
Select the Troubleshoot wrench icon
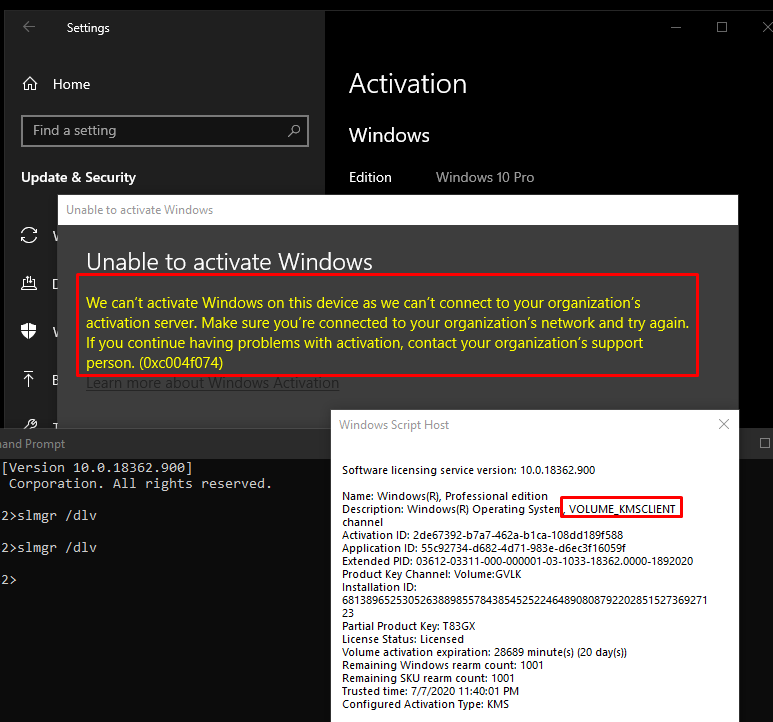30,423
